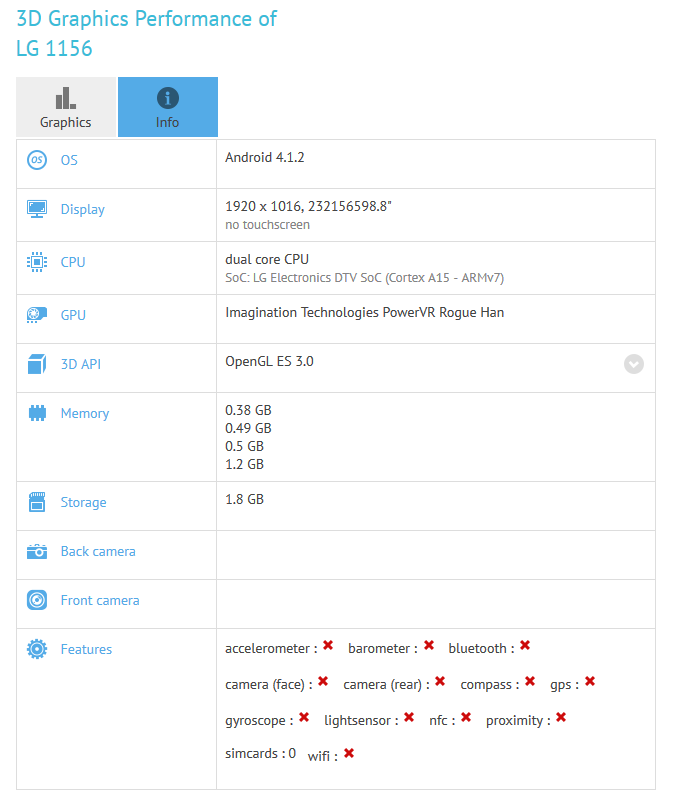The width and height of the screenshot is (677, 805).
Task: Click the 3D API label
Action: pyautogui.click(x=81, y=364)
